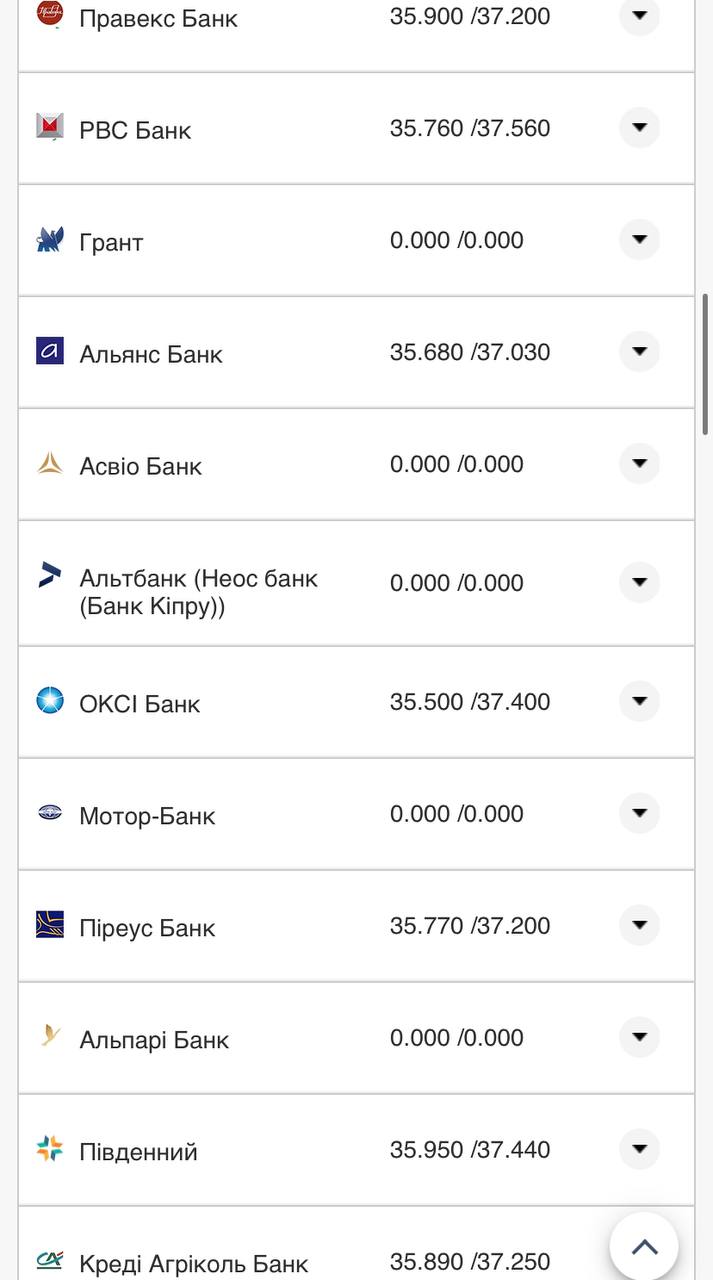Click the Мотор-Банк logo icon
The image size is (713, 1280).
click(50, 813)
